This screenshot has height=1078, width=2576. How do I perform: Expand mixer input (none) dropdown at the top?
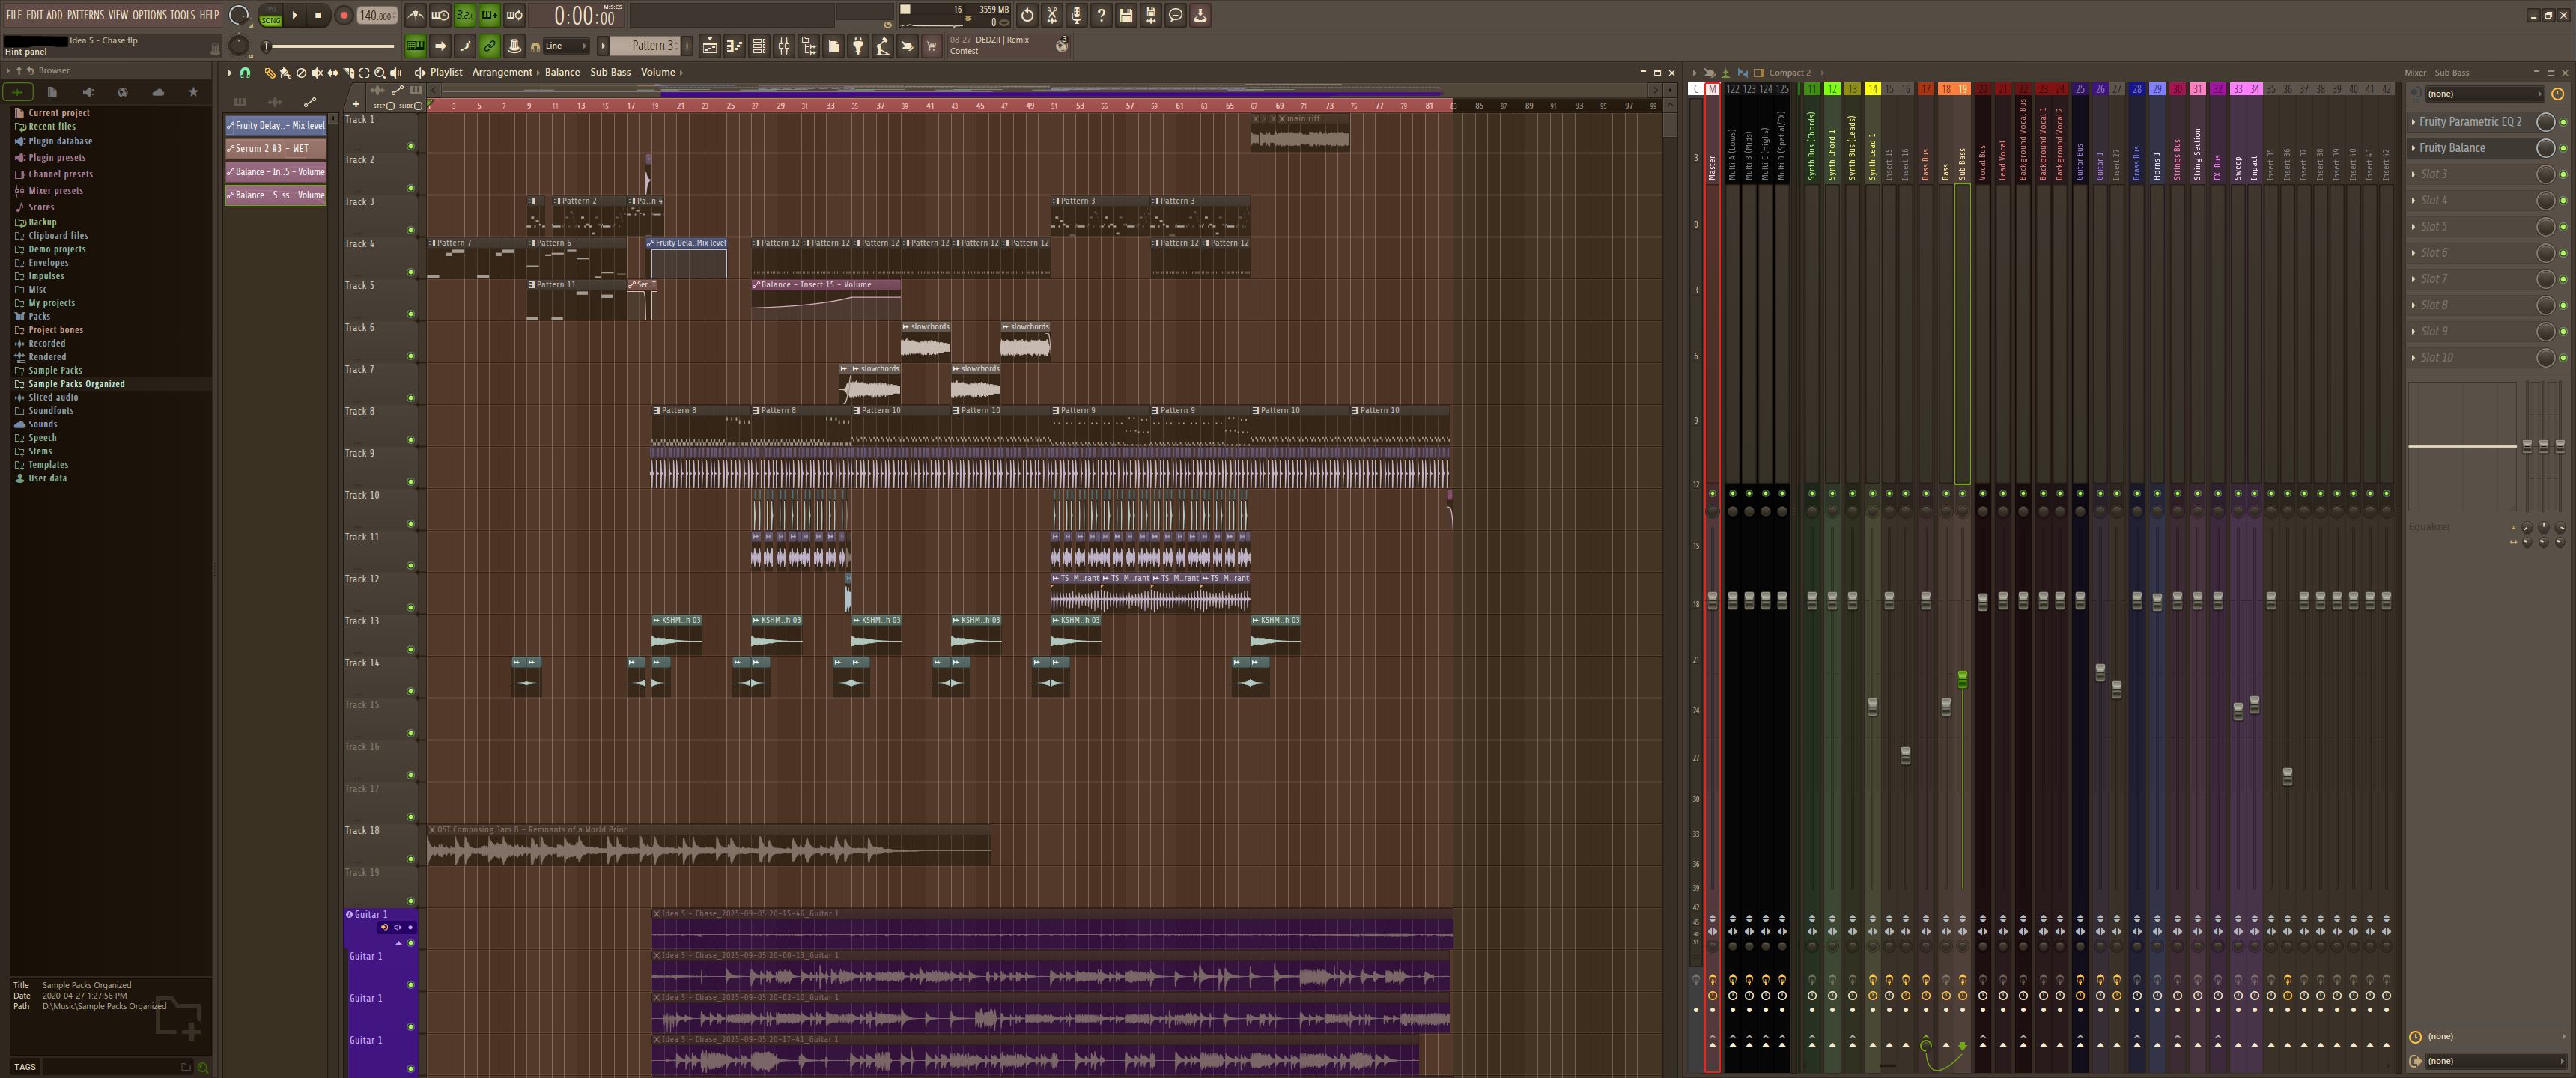click(x=2485, y=94)
